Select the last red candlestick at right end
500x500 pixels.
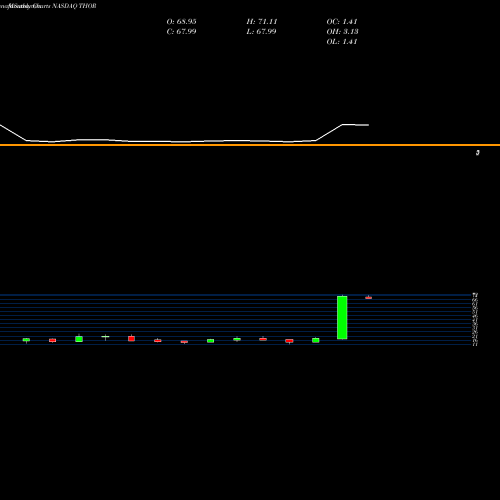click(368, 297)
